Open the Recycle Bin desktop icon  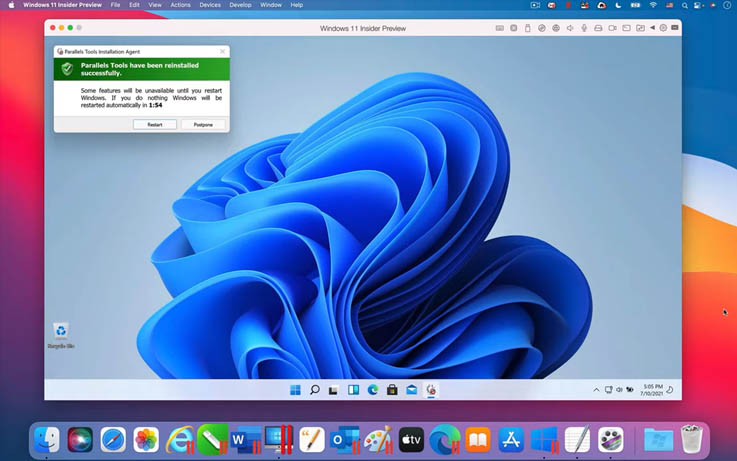61,336
